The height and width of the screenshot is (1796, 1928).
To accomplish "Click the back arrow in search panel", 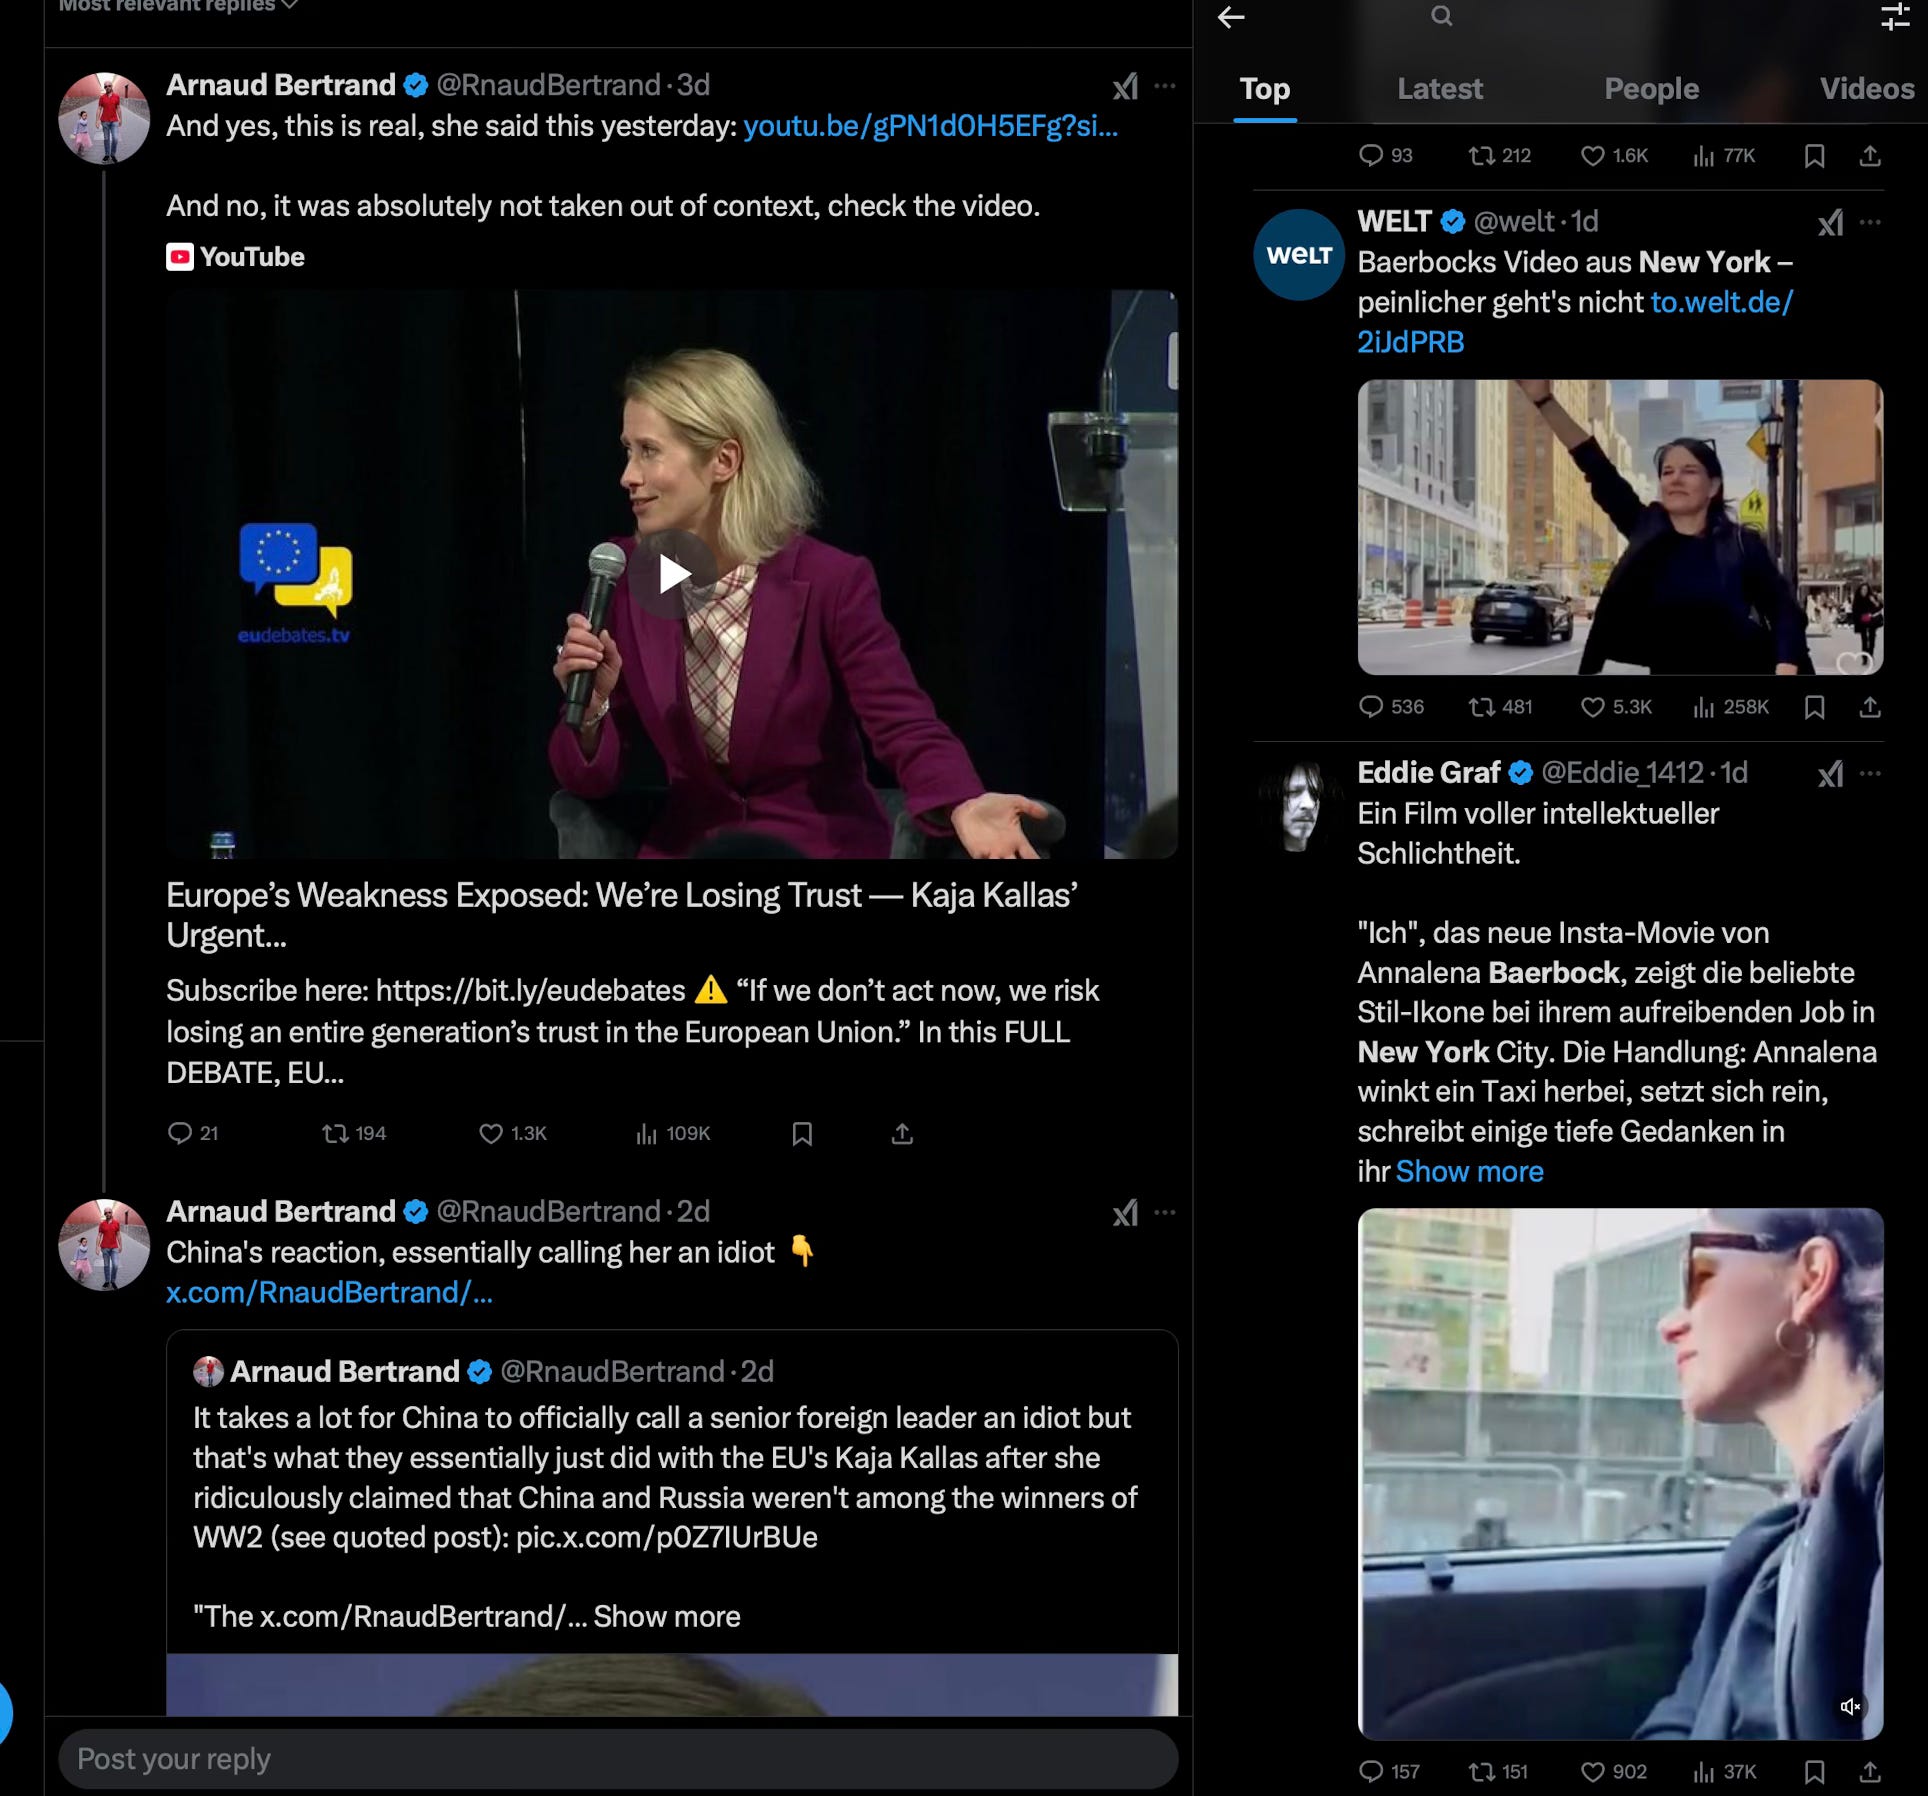I will 1231,17.
